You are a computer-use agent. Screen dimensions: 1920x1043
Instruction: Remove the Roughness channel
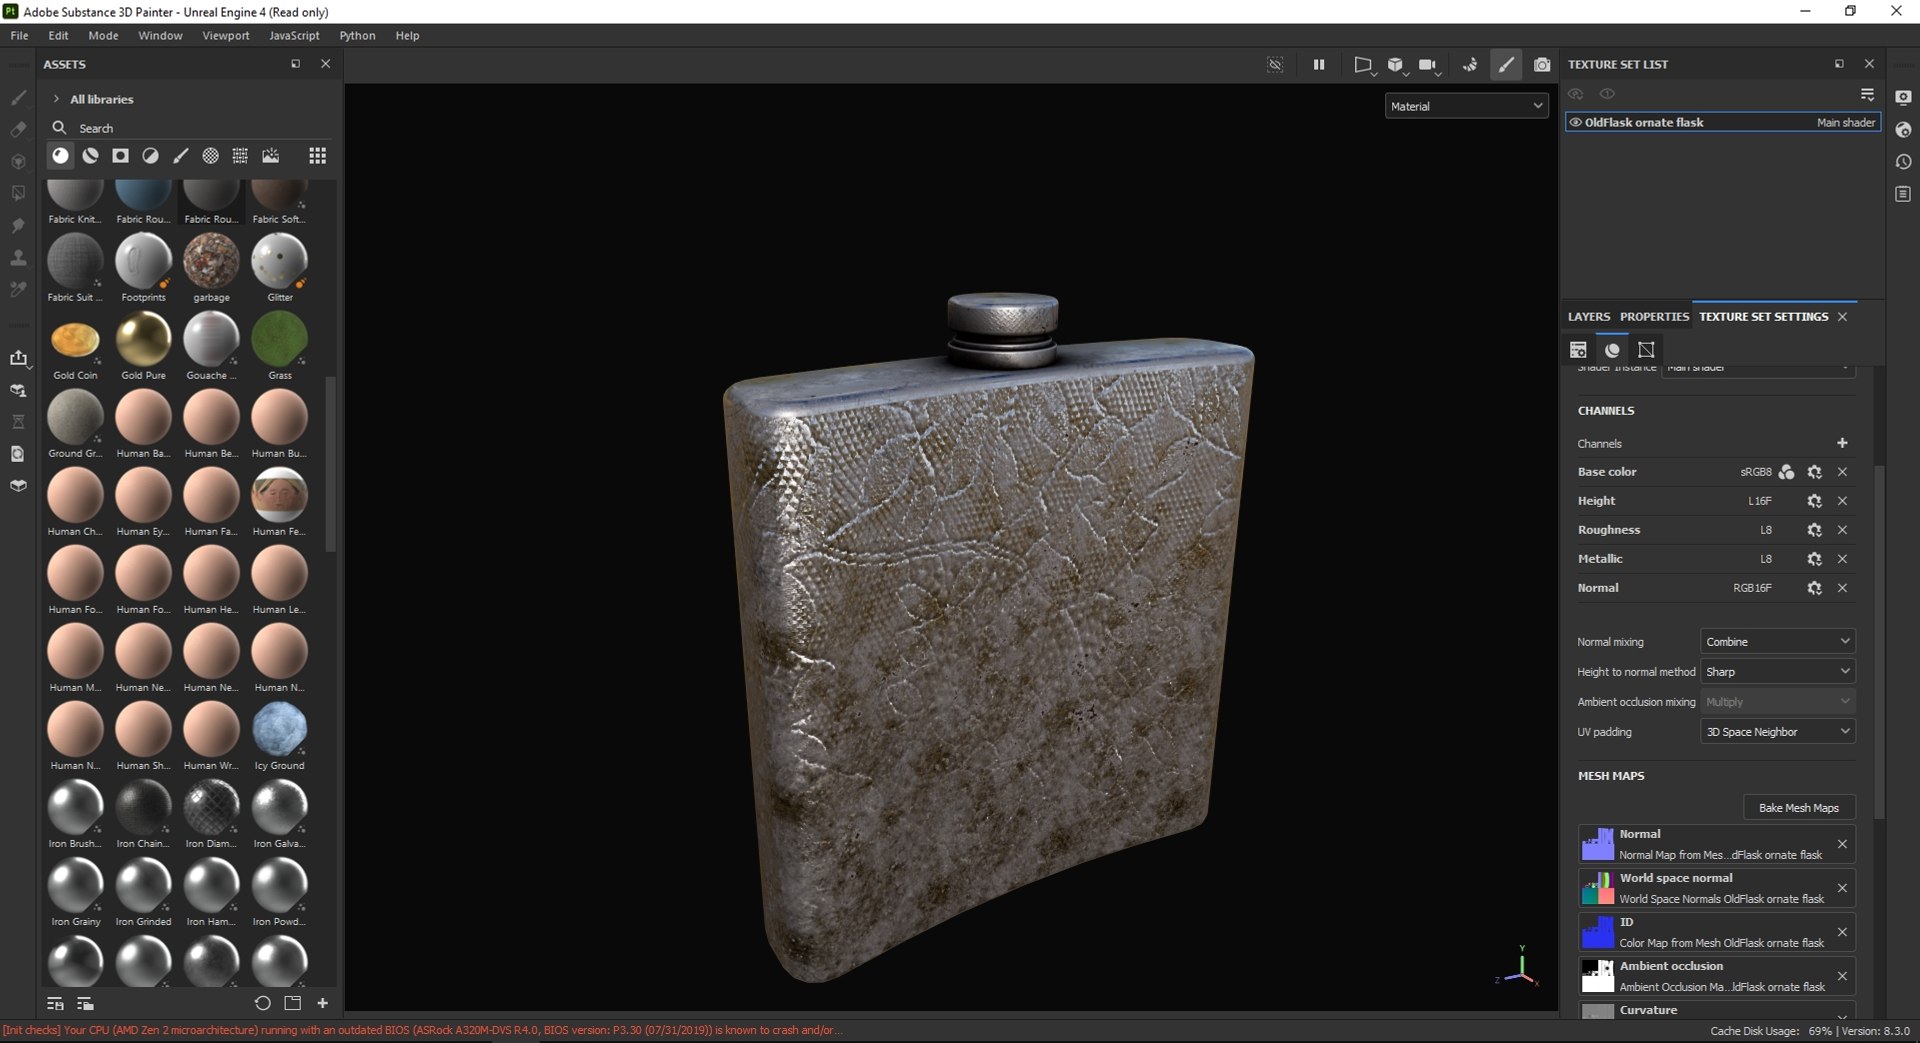click(1842, 530)
